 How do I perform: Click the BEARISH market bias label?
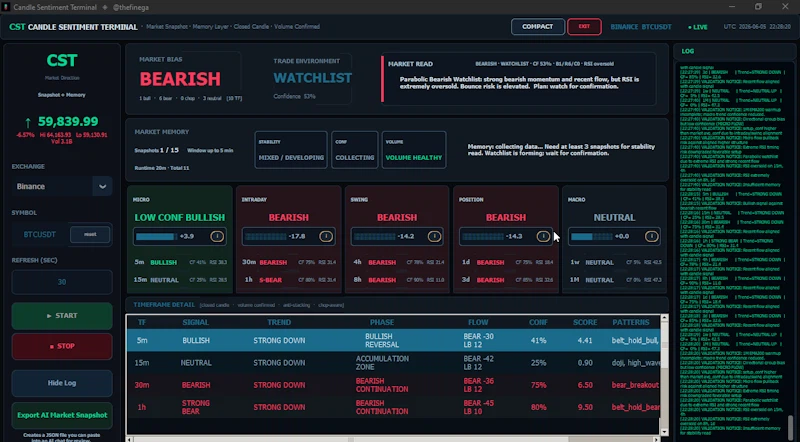(180, 79)
